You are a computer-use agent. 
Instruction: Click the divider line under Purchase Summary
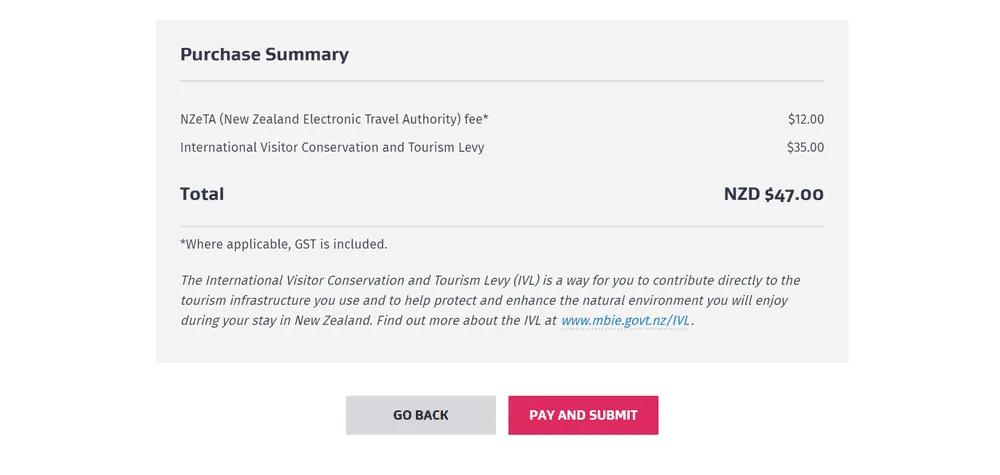pyautogui.click(x=502, y=80)
